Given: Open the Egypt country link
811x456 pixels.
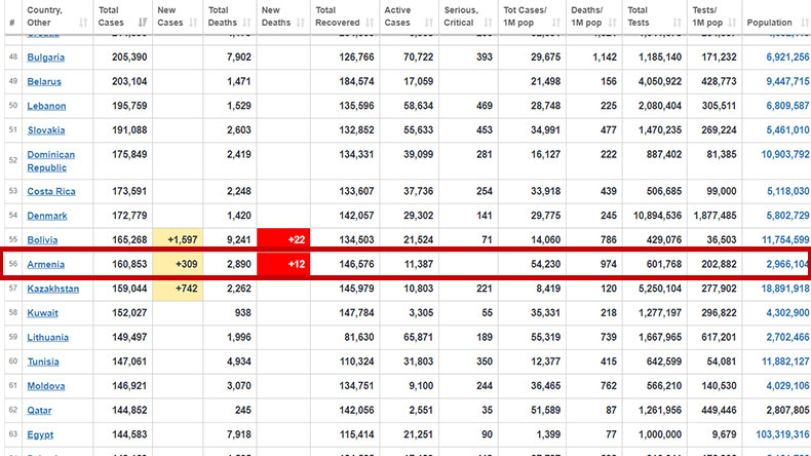Looking at the screenshot, I should pos(40,434).
